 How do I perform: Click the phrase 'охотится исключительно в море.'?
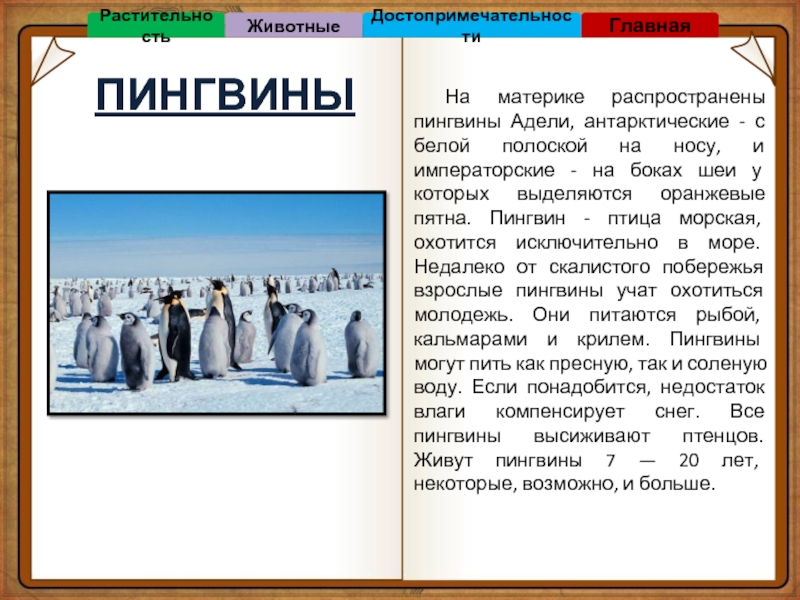[x=587, y=242]
